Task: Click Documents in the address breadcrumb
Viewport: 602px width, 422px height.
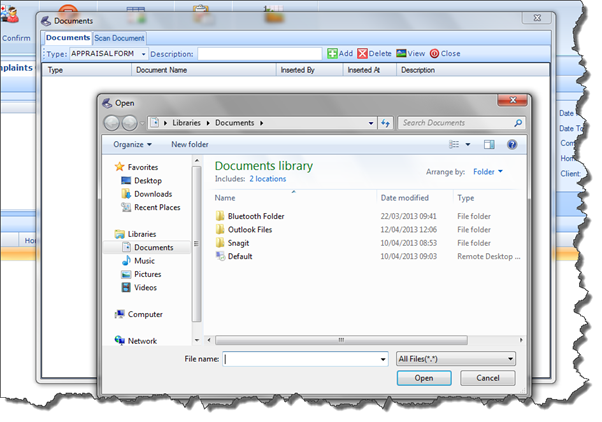Action: [x=235, y=123]
